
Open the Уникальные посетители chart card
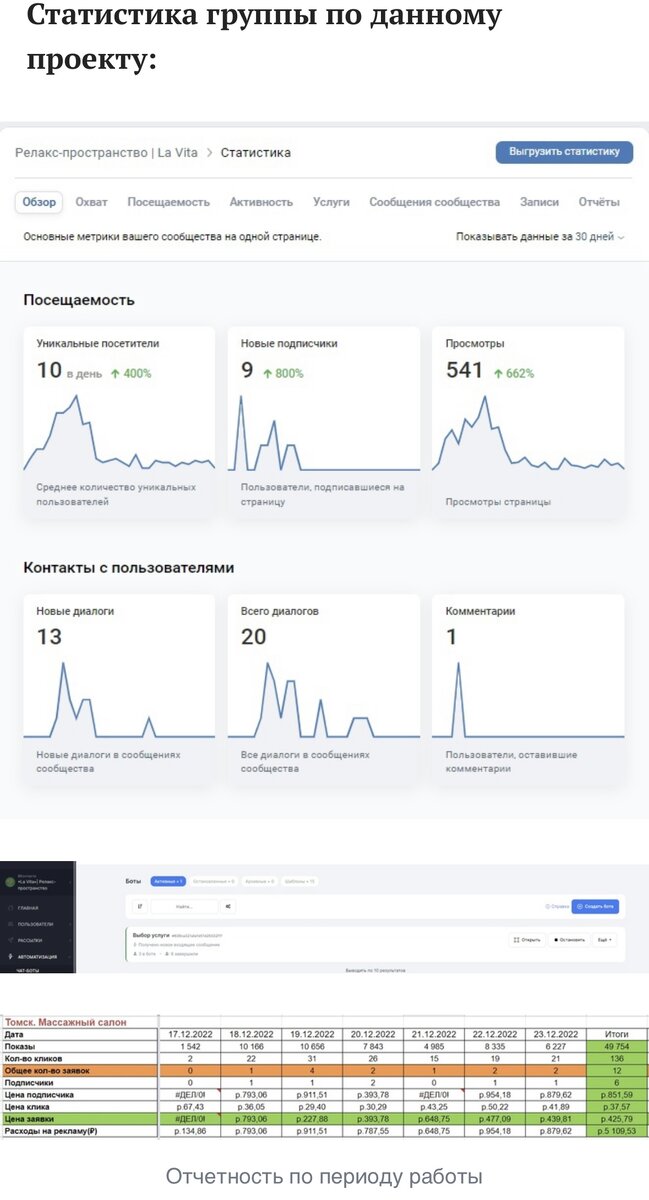(119, 422)
